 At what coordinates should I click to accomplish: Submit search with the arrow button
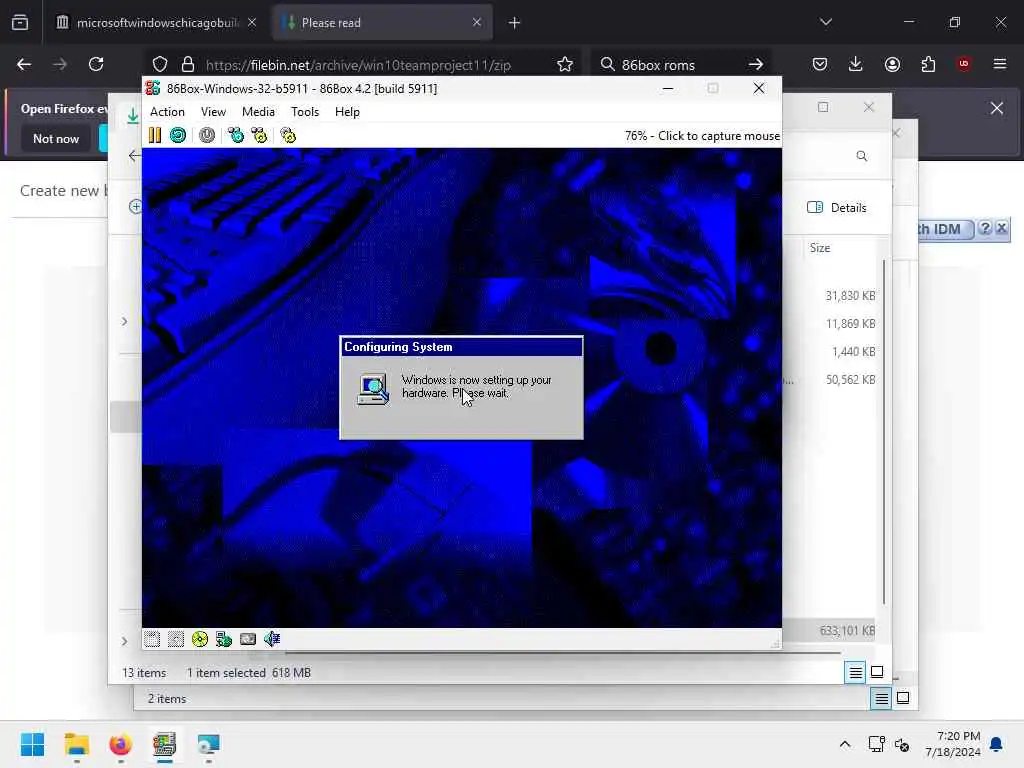click(x=756, y=64)
